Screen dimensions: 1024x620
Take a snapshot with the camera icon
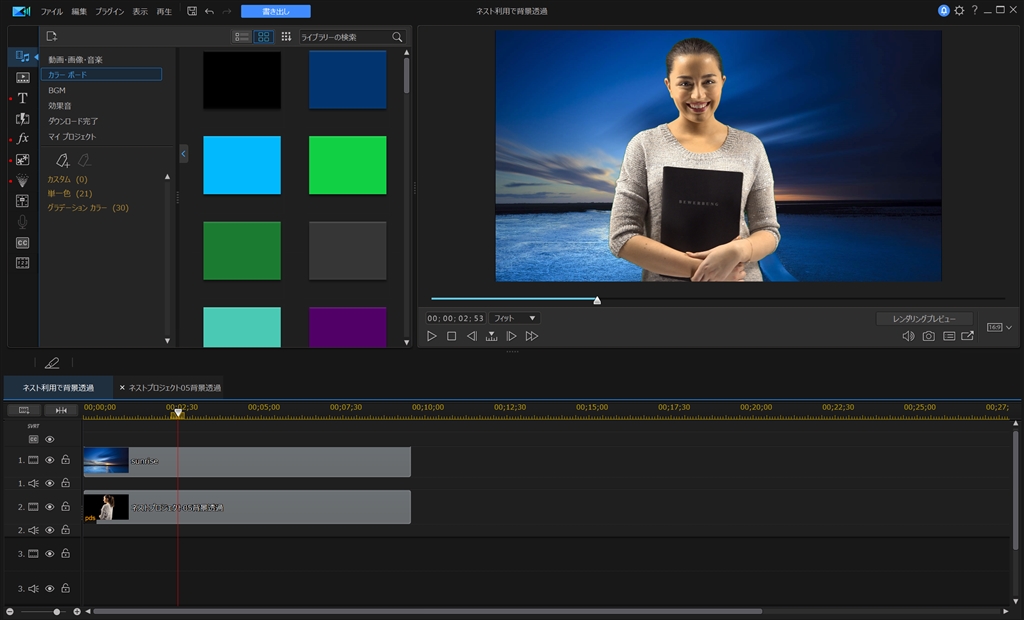tap(928, 336)
